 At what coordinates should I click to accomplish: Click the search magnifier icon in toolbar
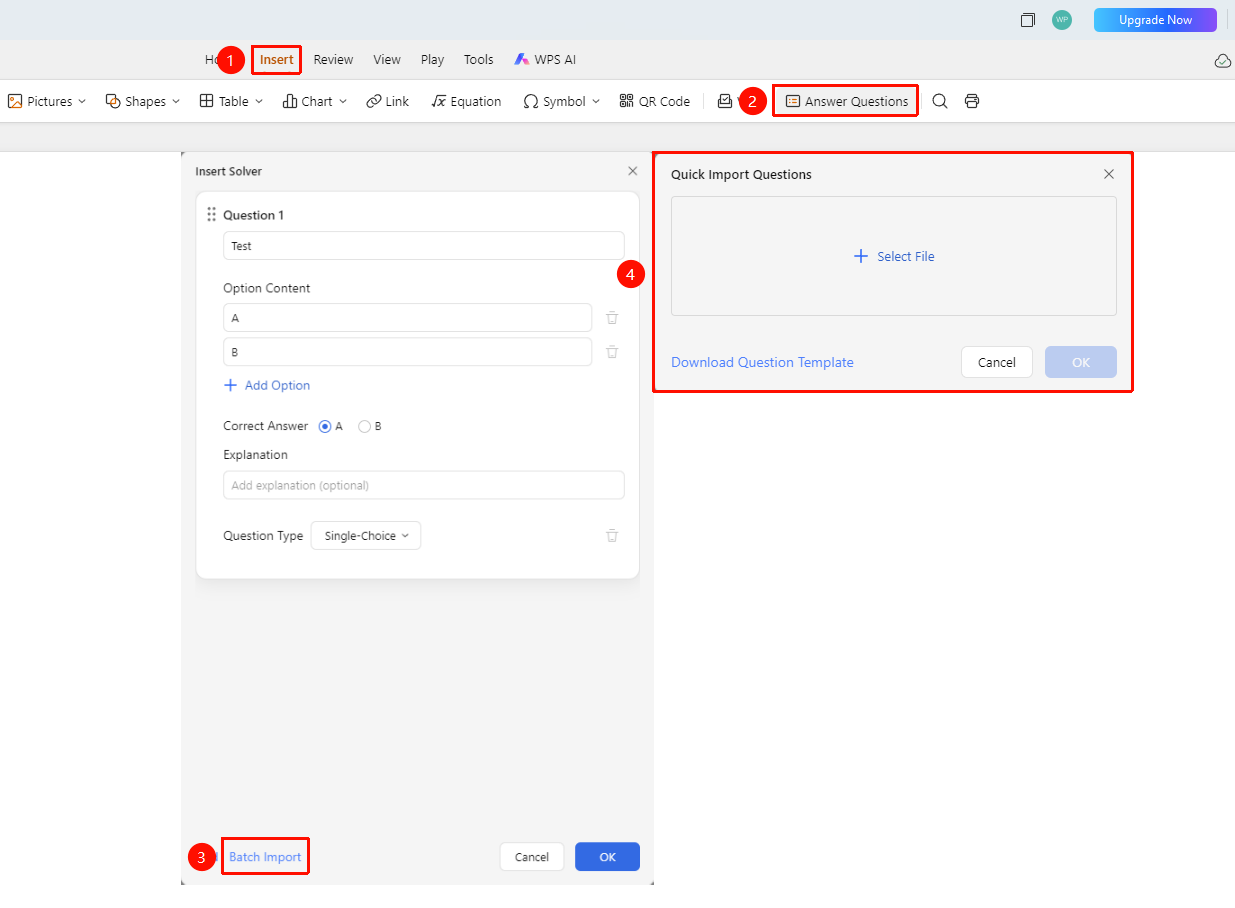[940, 101]
